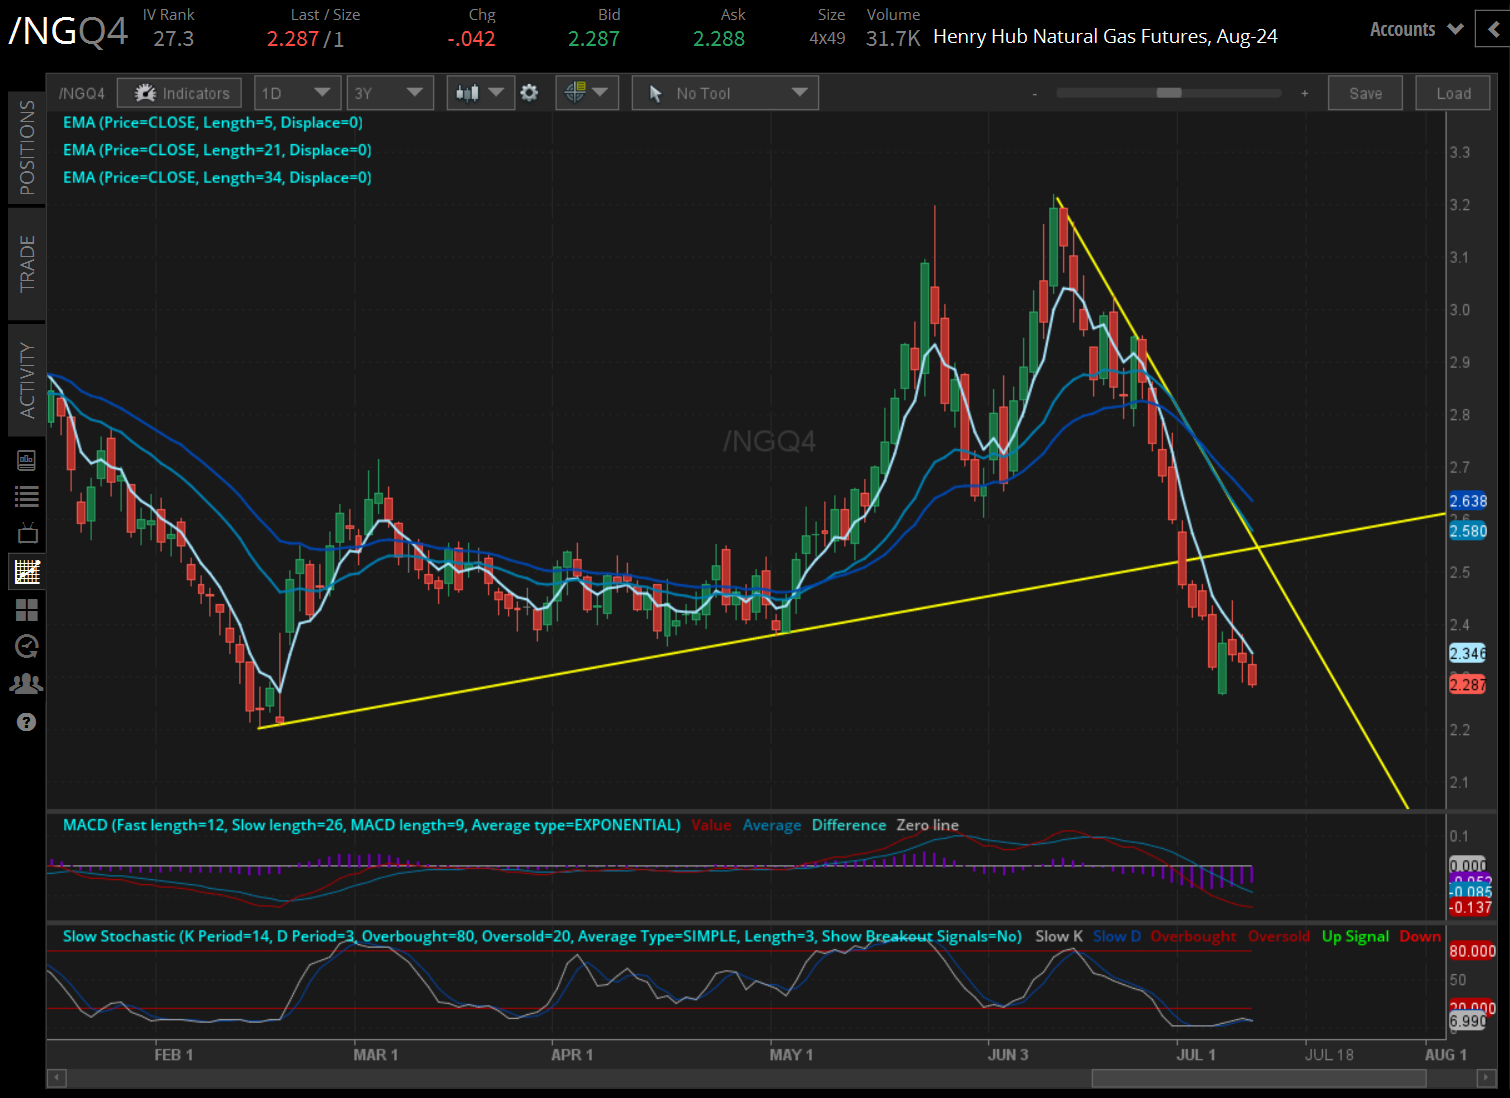
Task: Click the IV Rank 27.3 value
Action: point(174,39)
